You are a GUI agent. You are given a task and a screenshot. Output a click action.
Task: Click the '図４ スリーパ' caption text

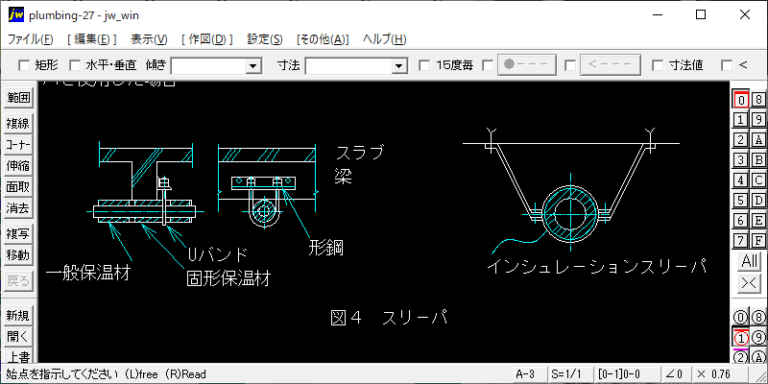(x=389, y=317)
